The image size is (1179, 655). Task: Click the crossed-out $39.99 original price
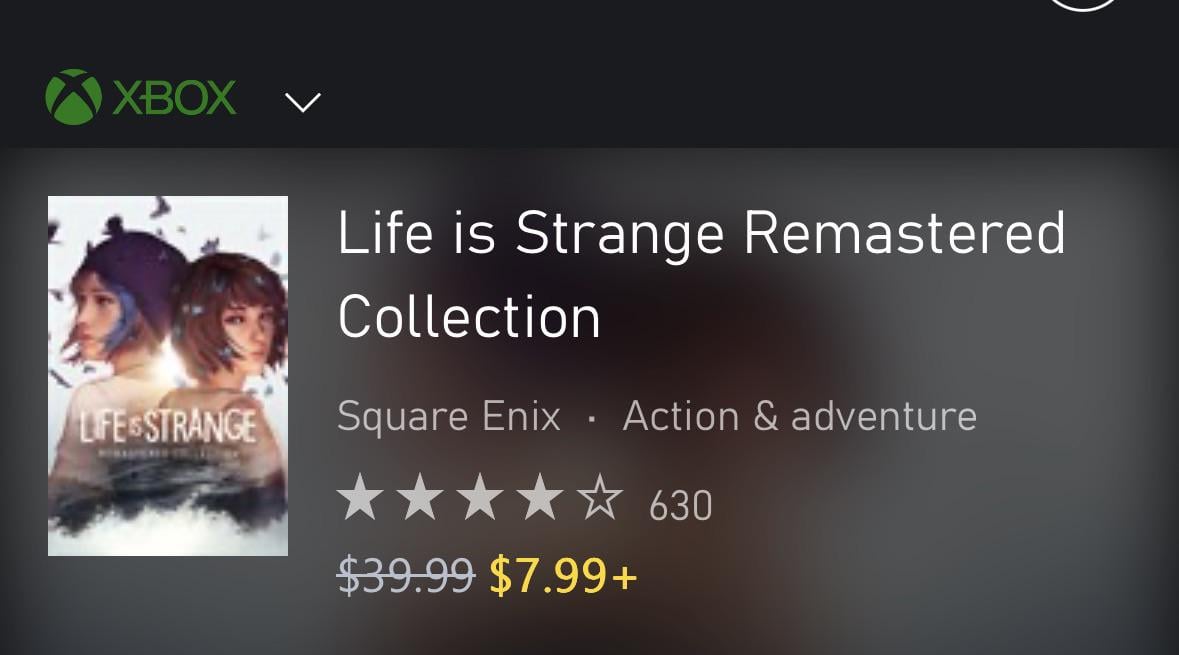(405, 575)
